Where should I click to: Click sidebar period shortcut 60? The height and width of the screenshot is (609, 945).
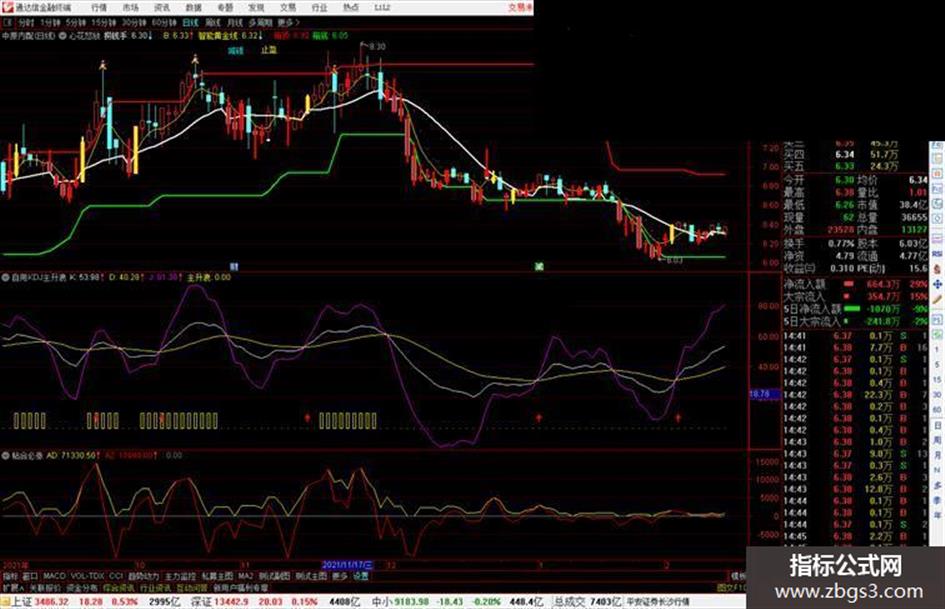pos(937,410)
